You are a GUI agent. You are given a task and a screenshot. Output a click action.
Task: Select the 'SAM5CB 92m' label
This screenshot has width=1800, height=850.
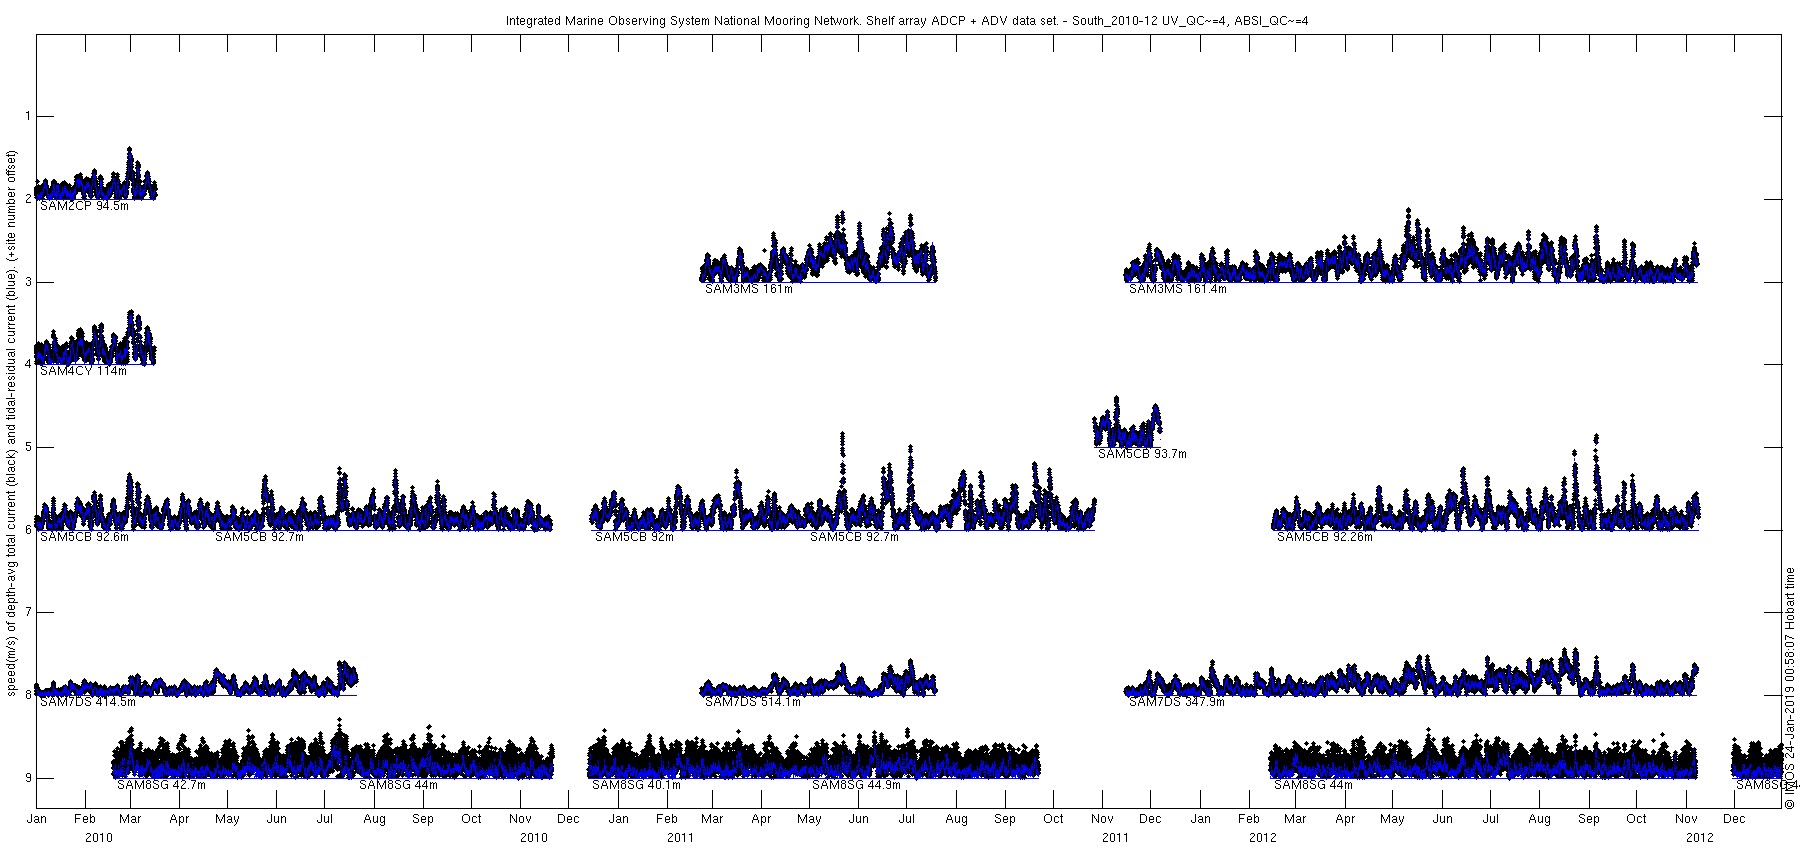(634, 537)
